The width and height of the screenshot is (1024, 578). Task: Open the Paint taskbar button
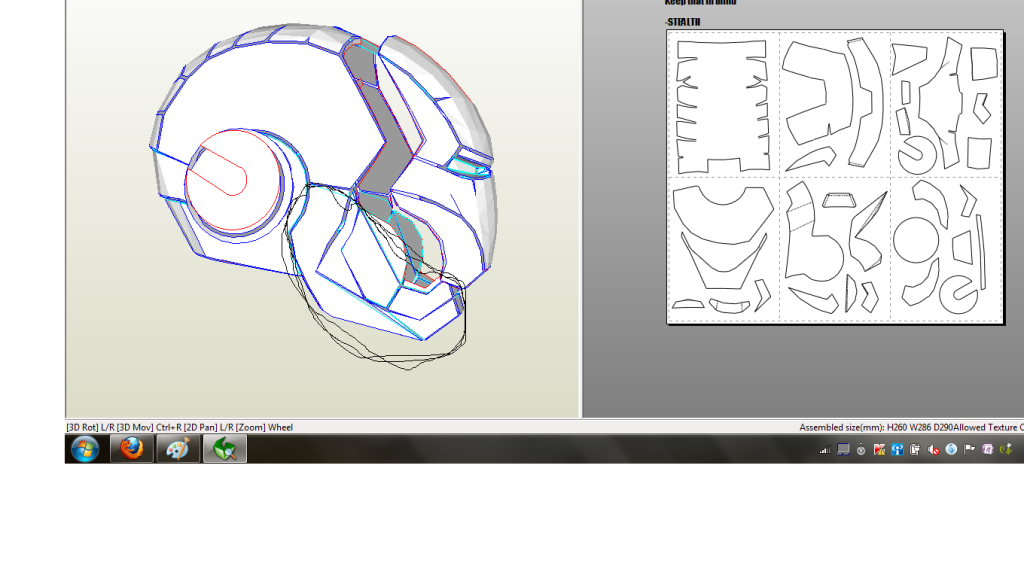[178, 449]
